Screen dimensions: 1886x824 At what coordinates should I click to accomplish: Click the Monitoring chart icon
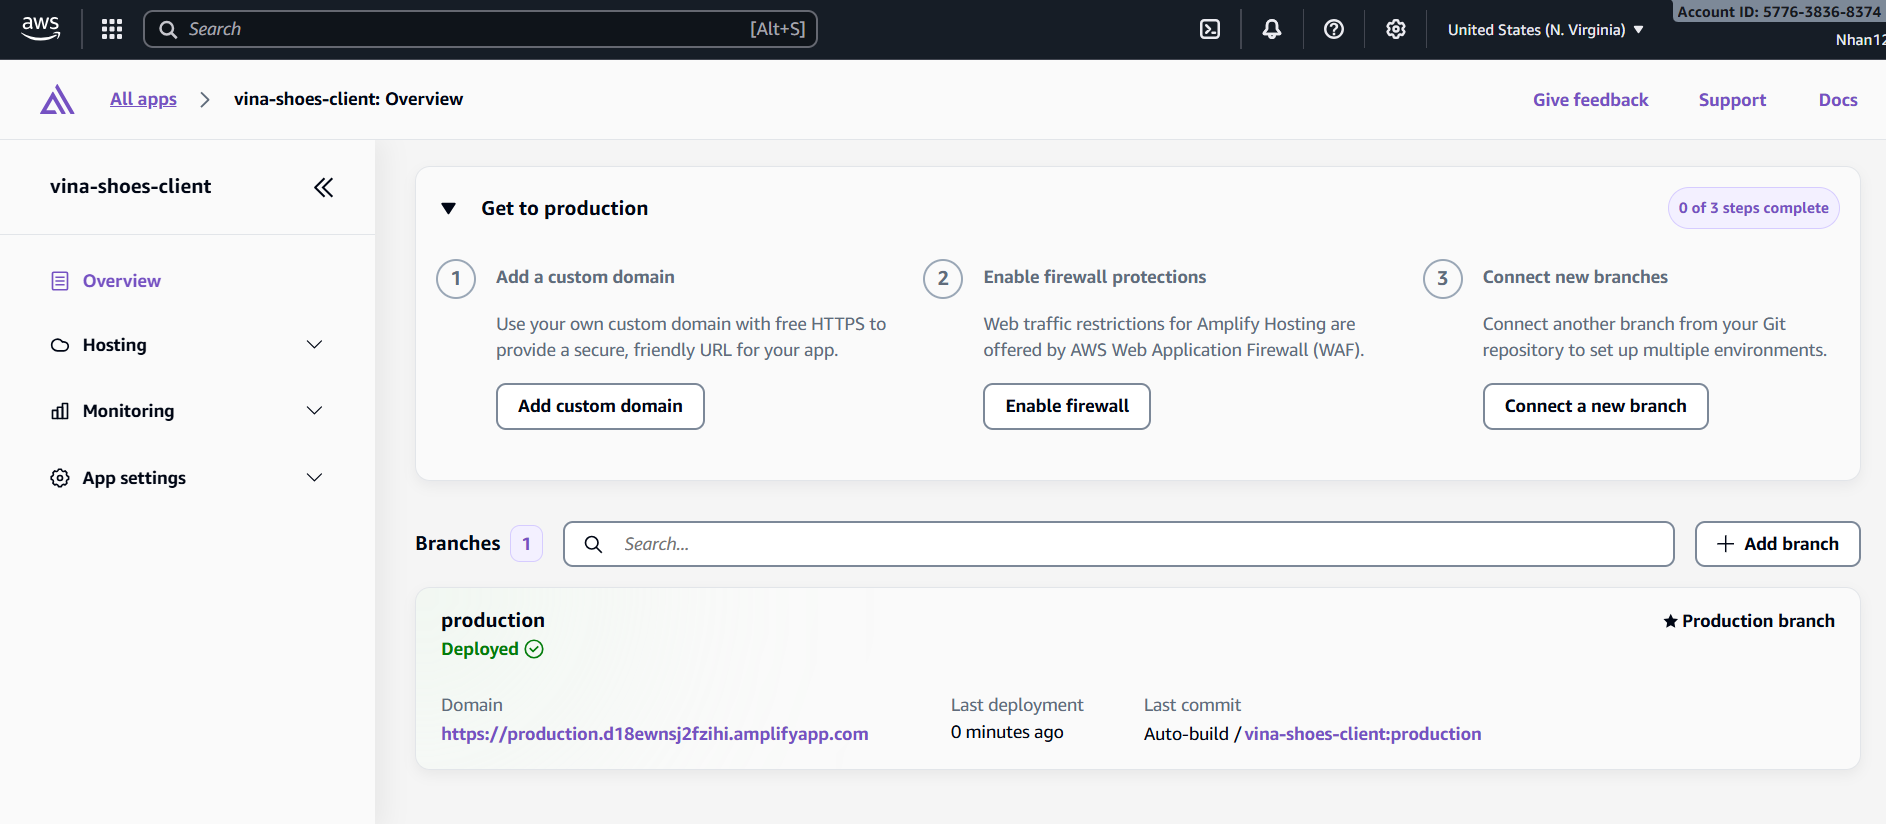tap(60, 411)
